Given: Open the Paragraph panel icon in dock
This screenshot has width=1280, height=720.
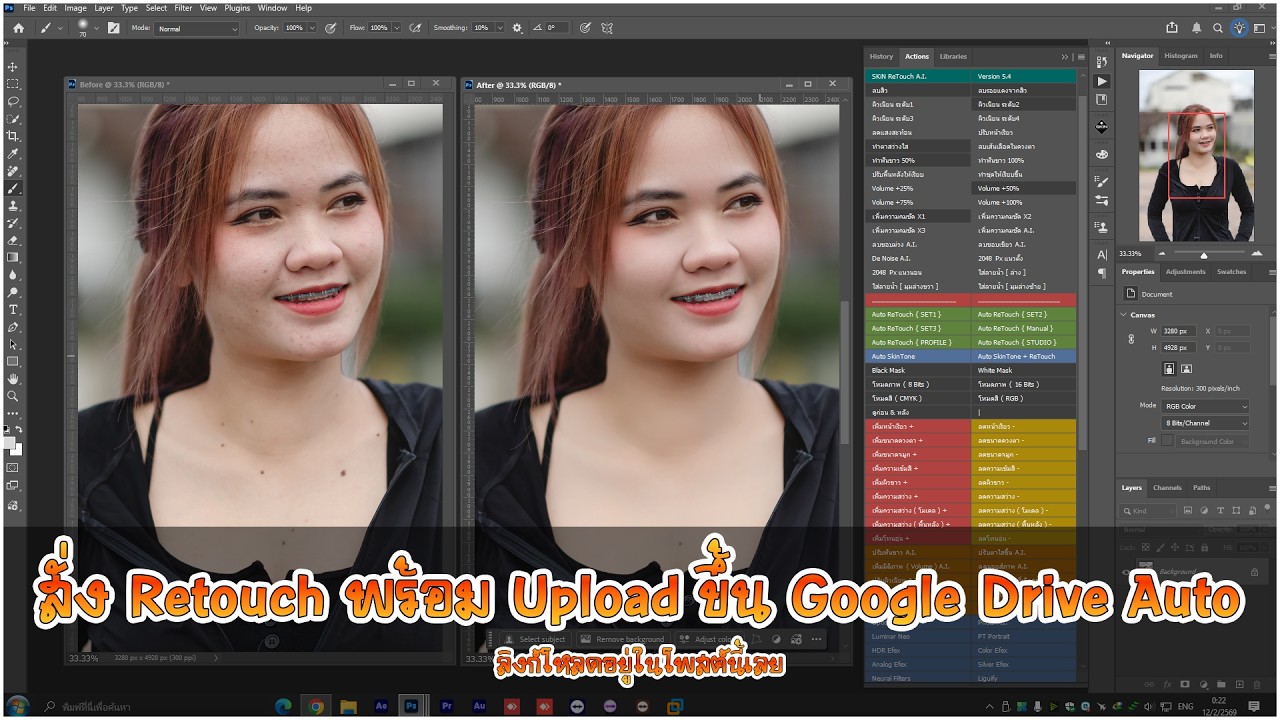Looking at the screenshot, I should (x=1102, y=272).
